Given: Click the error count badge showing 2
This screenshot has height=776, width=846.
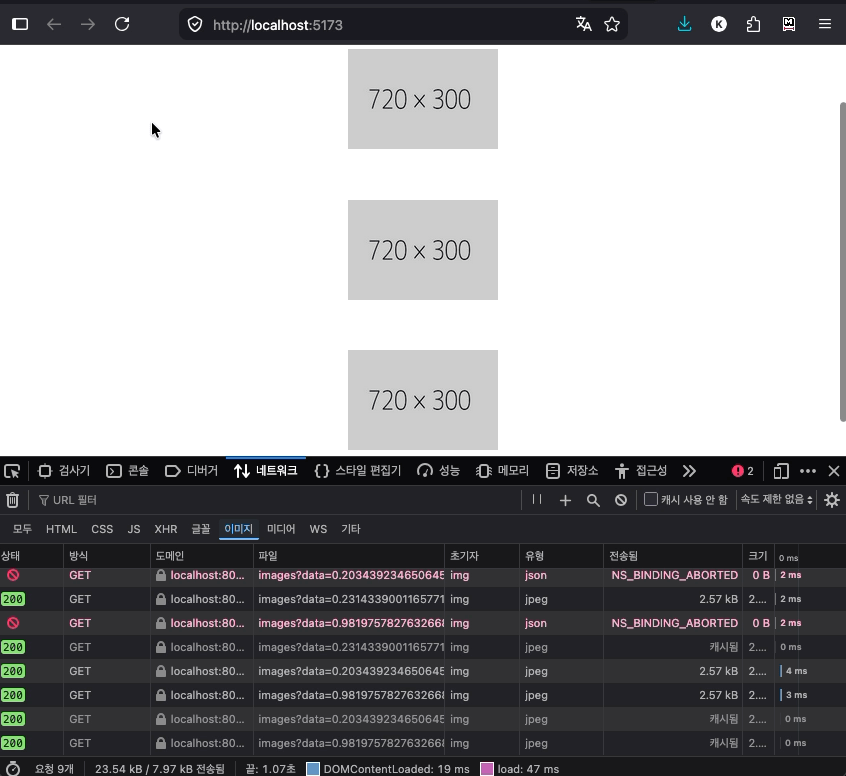Looking at the screenshot, I should click(x=742, y=470).
